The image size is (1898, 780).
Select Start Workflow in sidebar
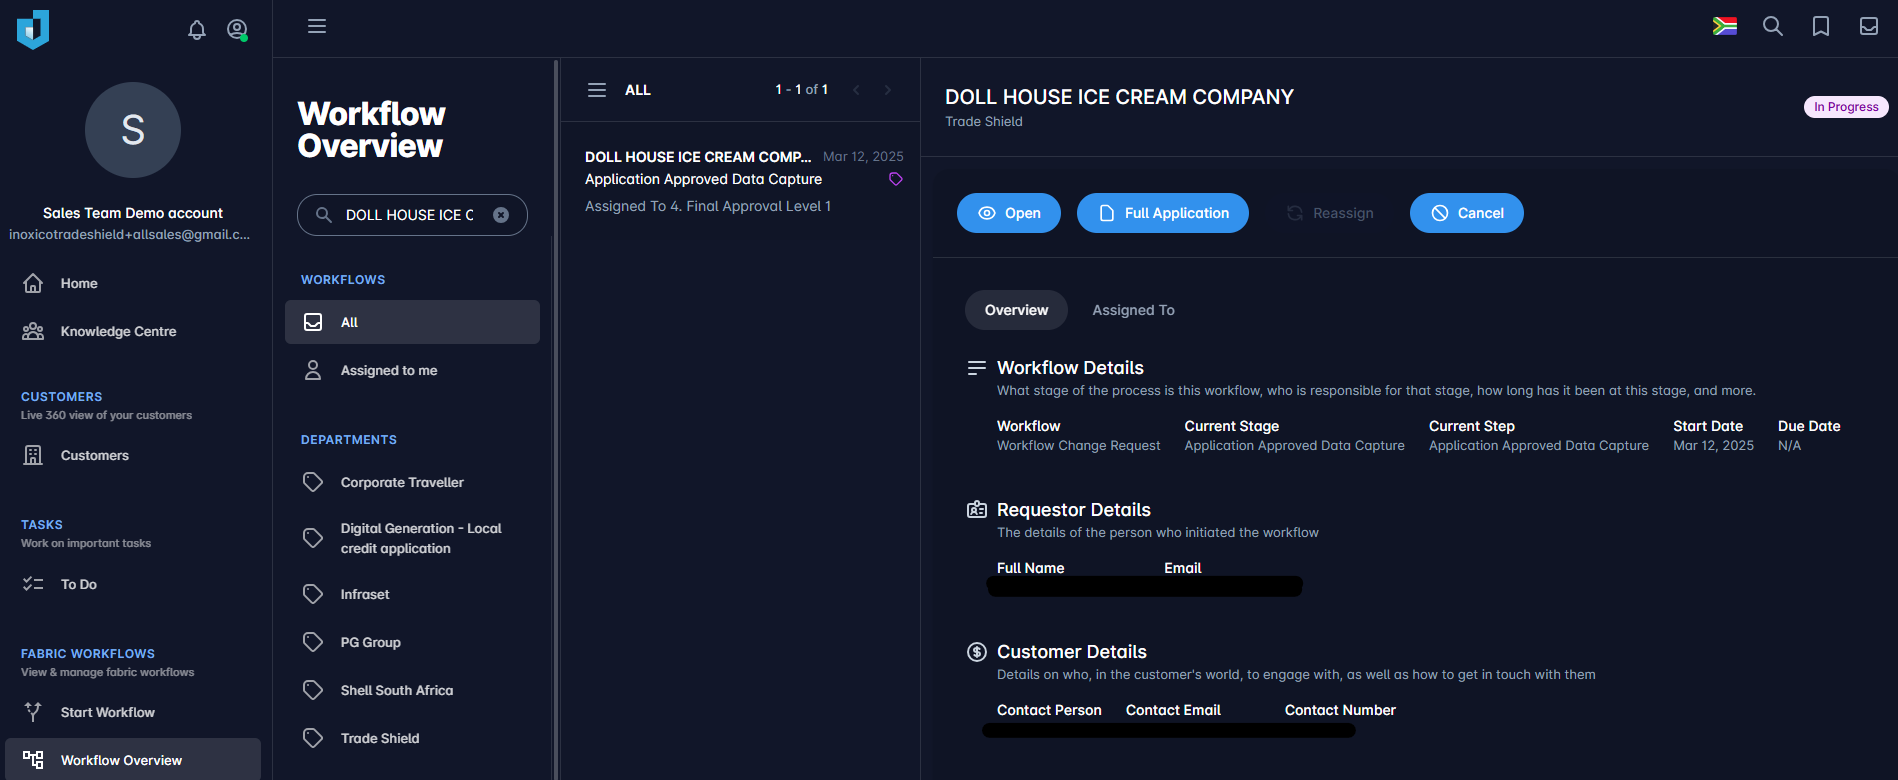click(x=133, y=712)
